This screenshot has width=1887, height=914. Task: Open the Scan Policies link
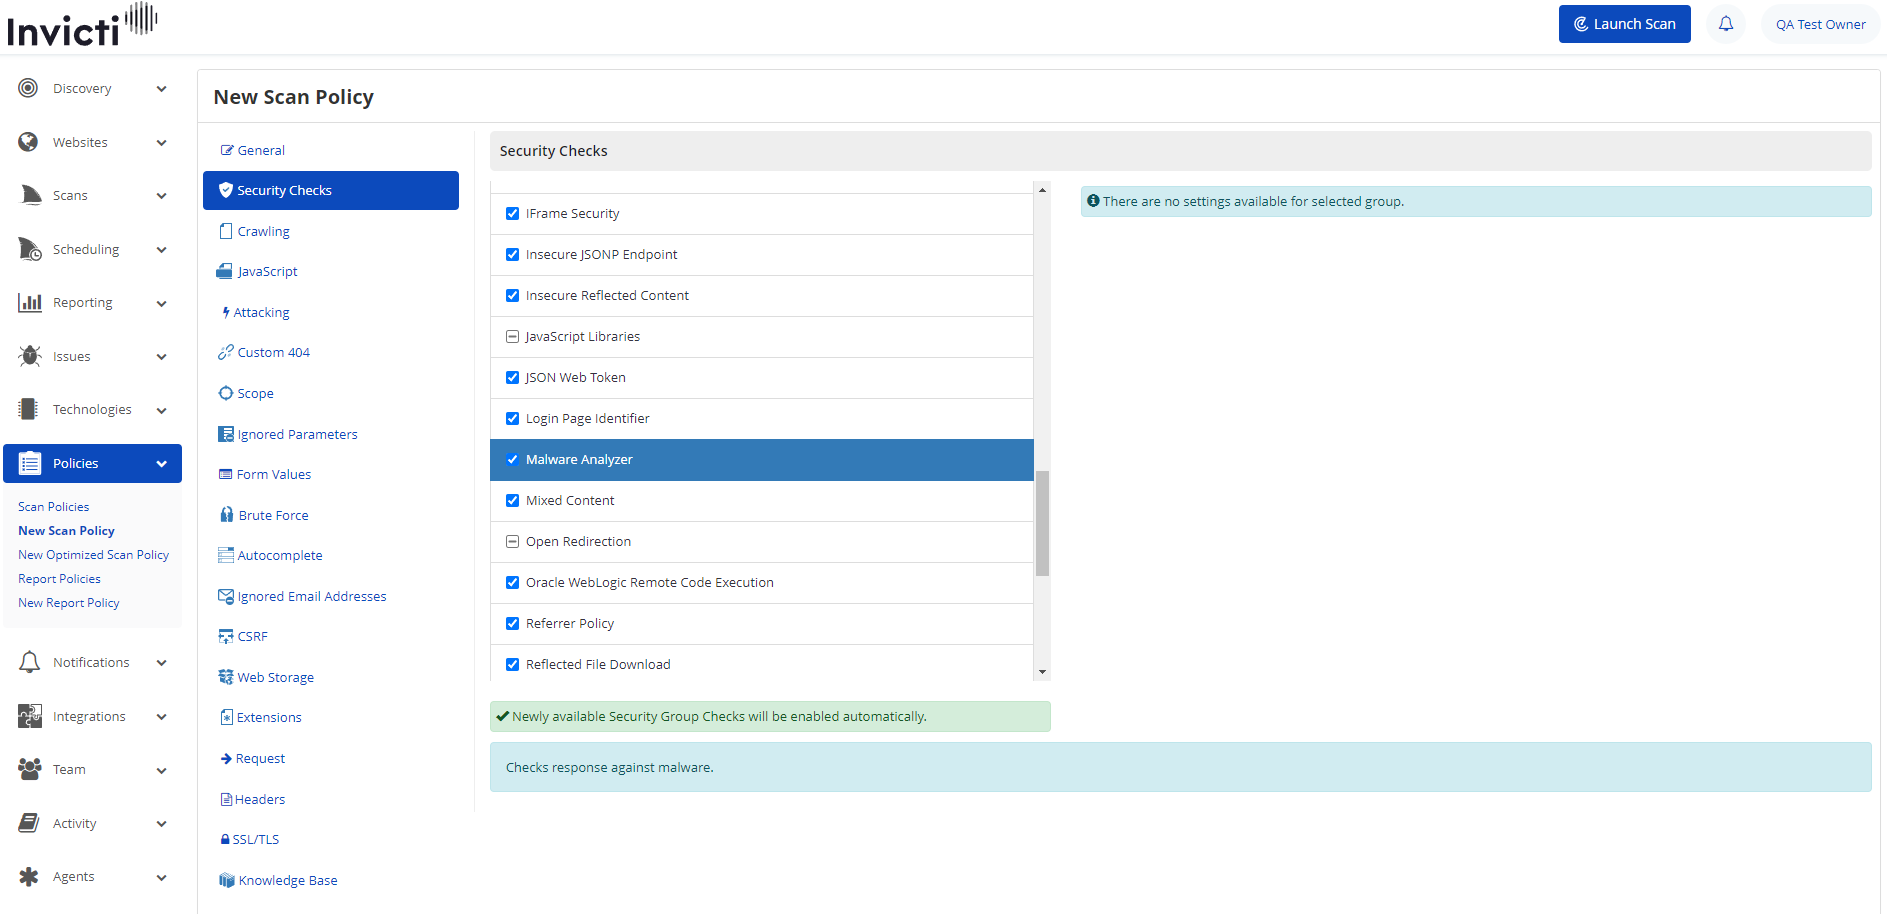pyautogui.click(x=54, y=507)
